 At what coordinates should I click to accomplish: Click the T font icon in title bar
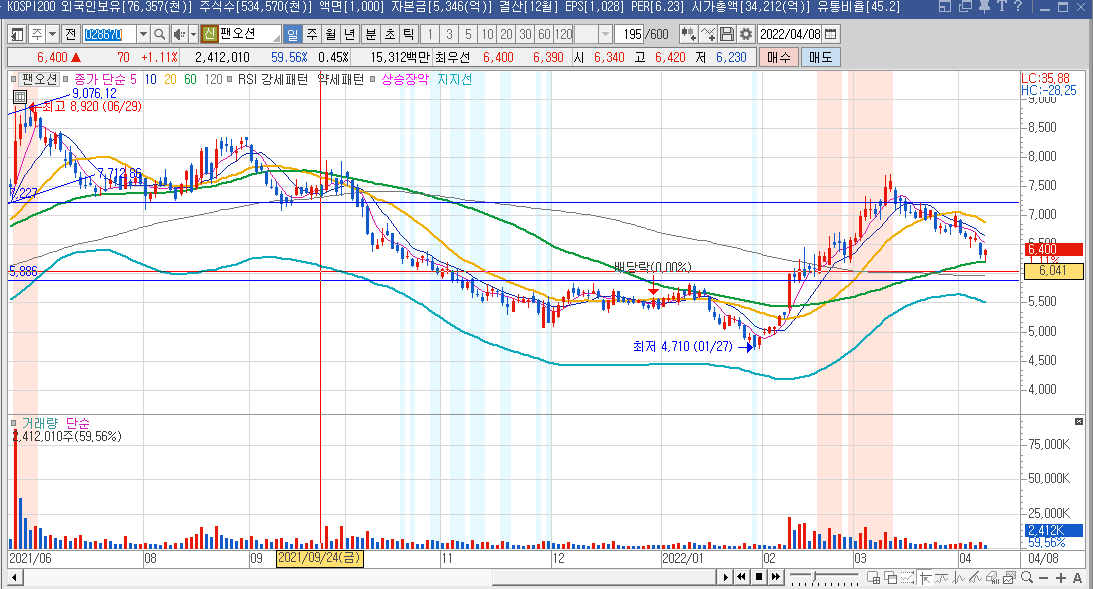pyautogui.click(x=1002, y=7)
